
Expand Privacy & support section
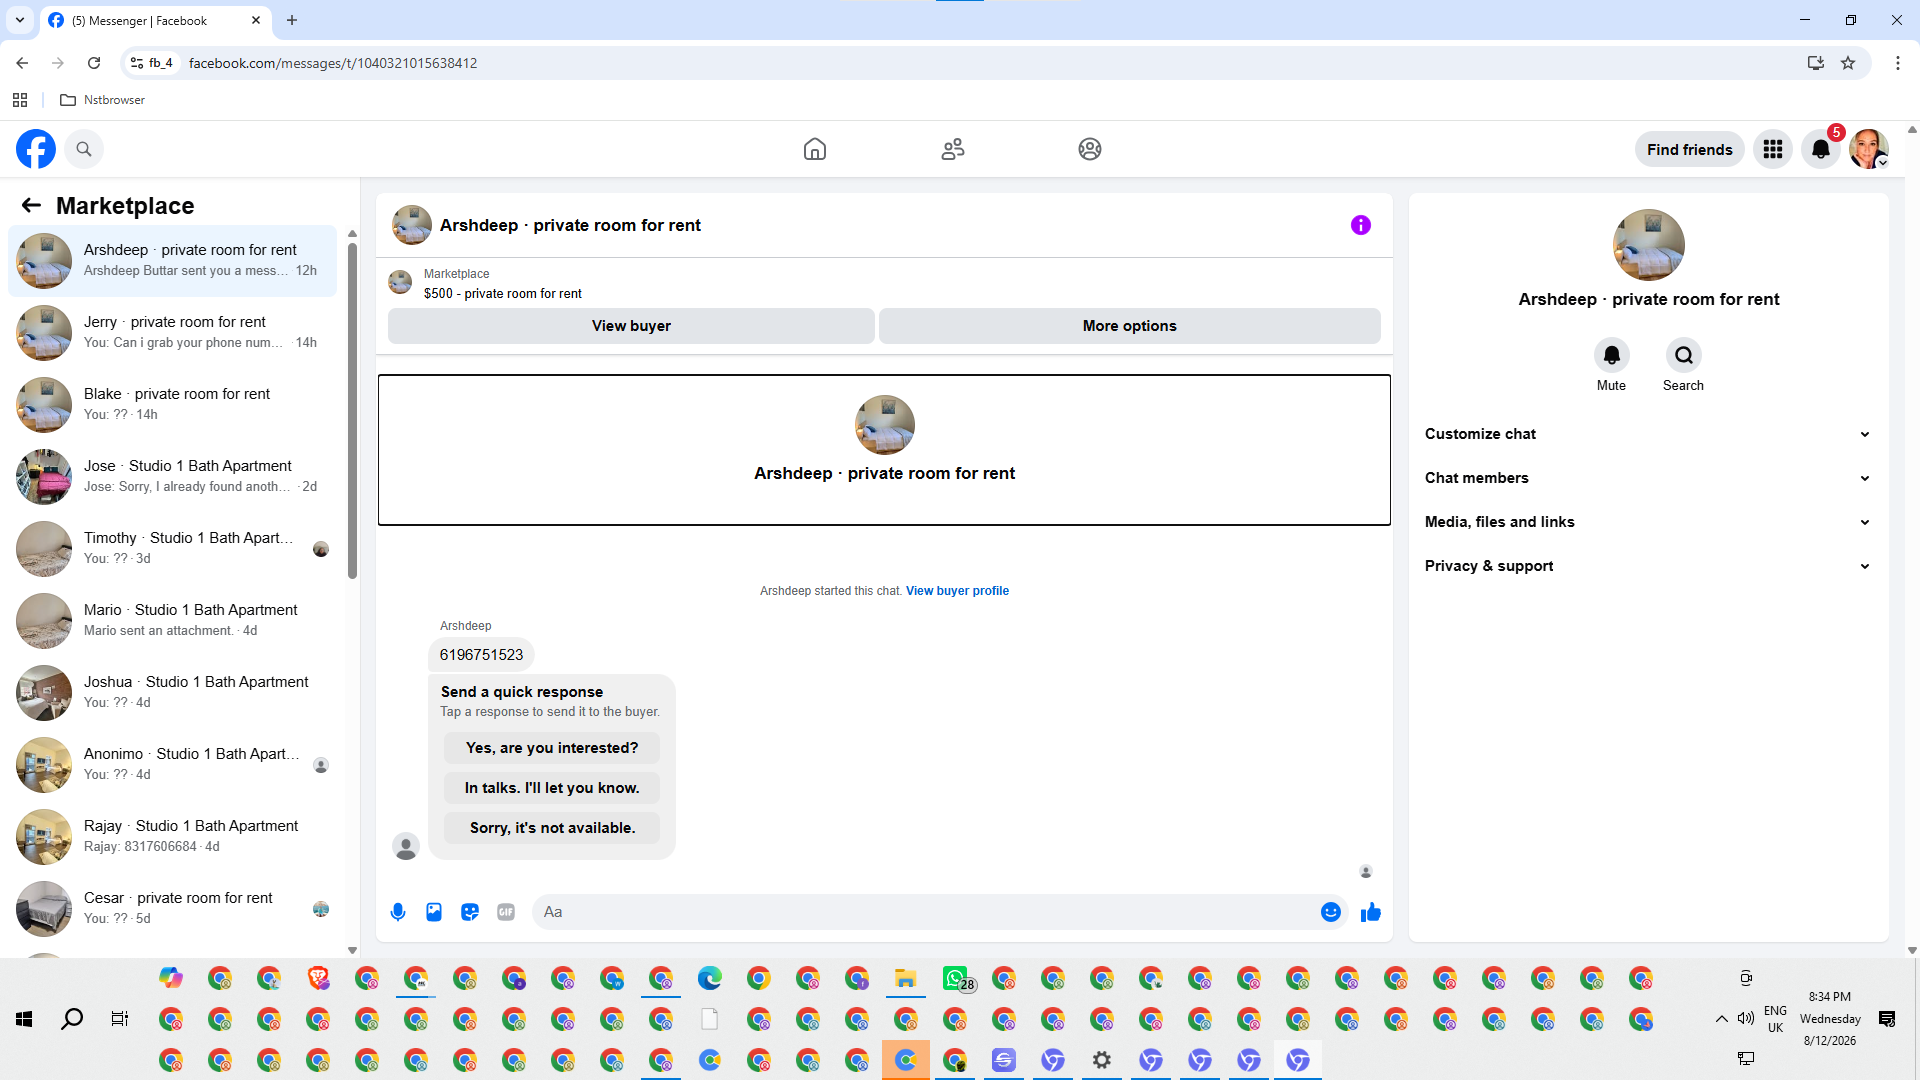tap(1648, 566)
